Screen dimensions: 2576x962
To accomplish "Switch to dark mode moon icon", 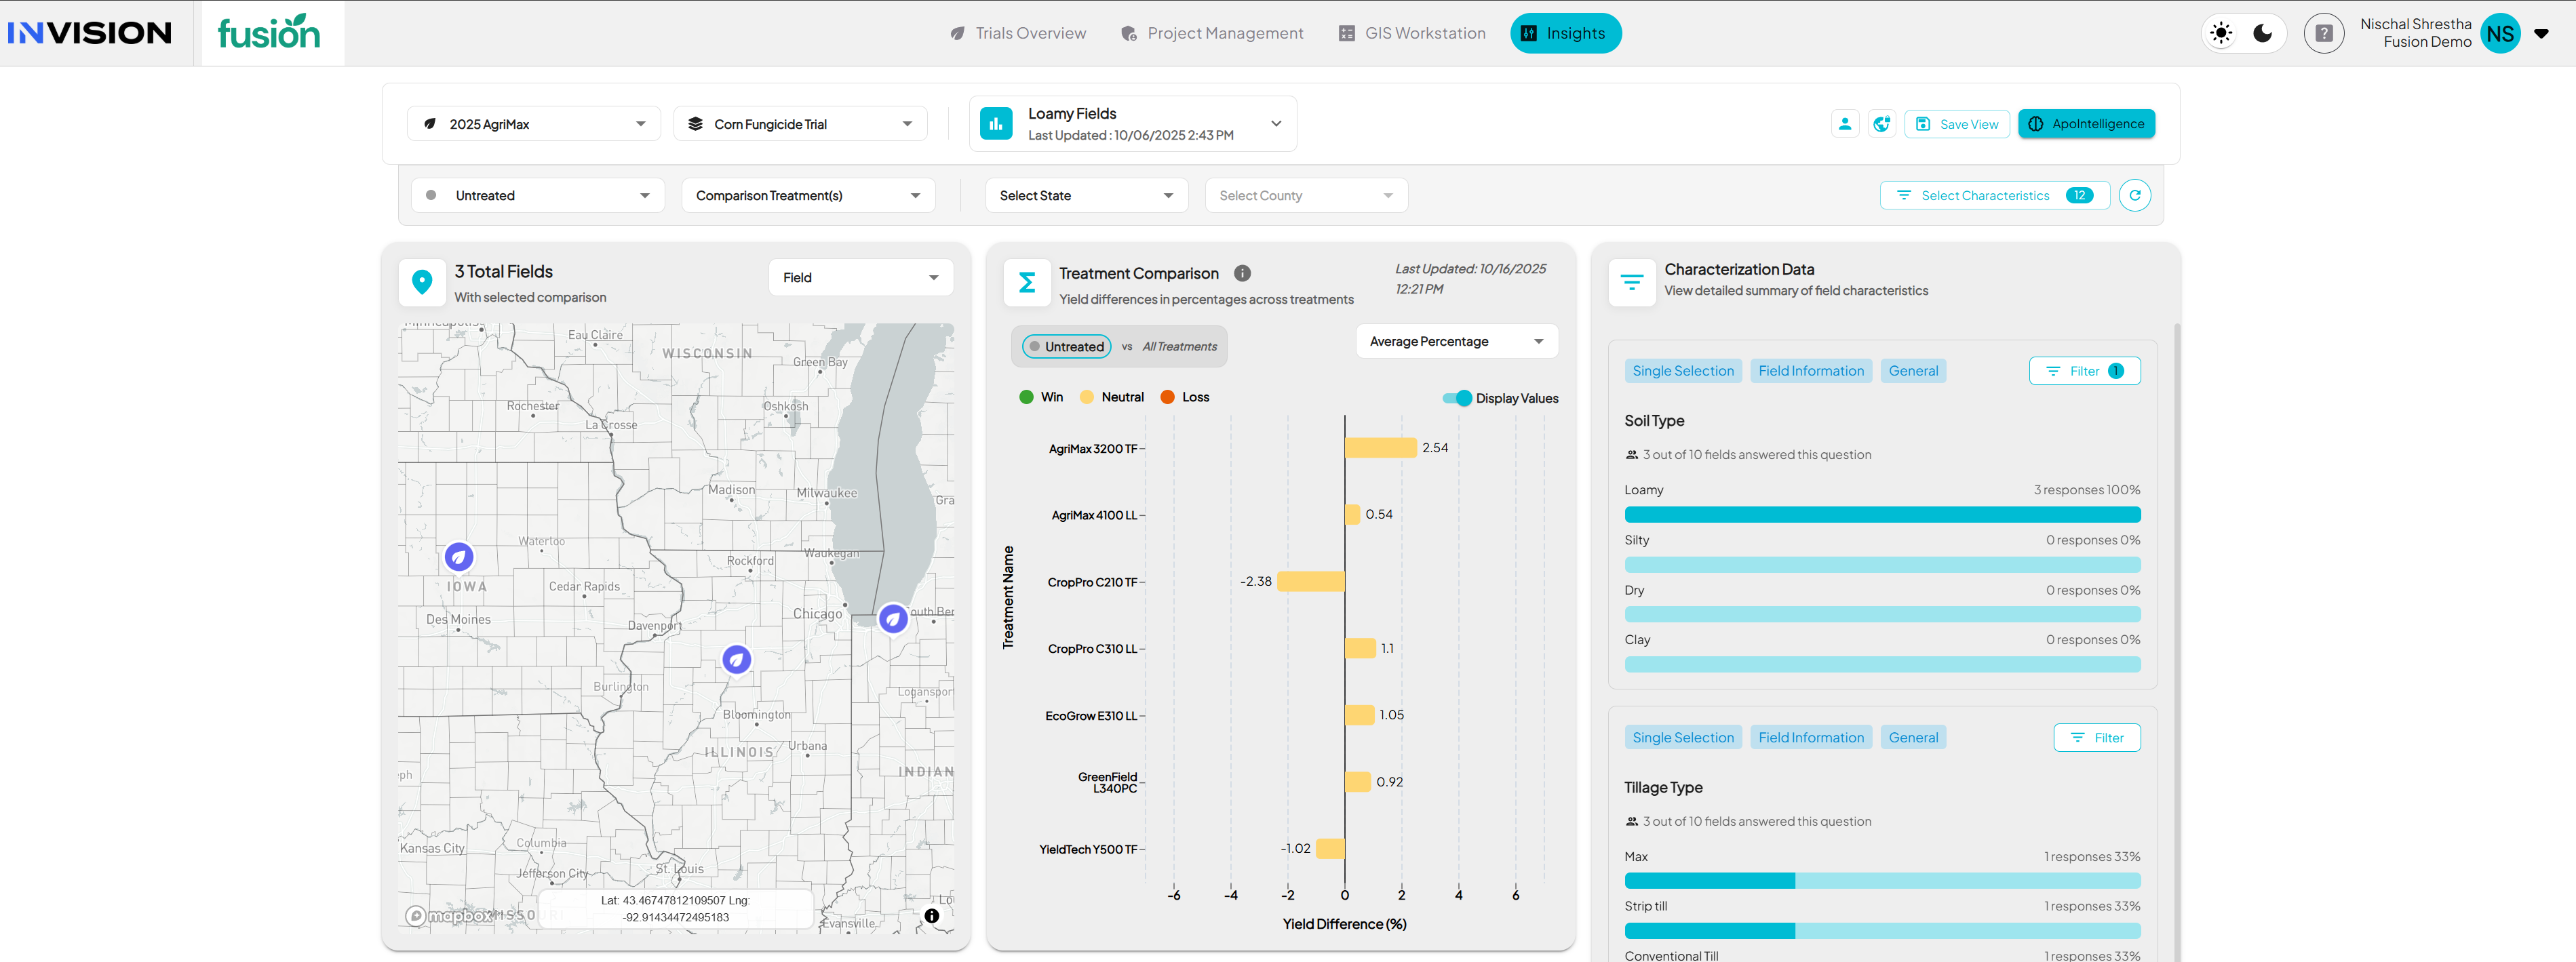I will (2263, 33).
